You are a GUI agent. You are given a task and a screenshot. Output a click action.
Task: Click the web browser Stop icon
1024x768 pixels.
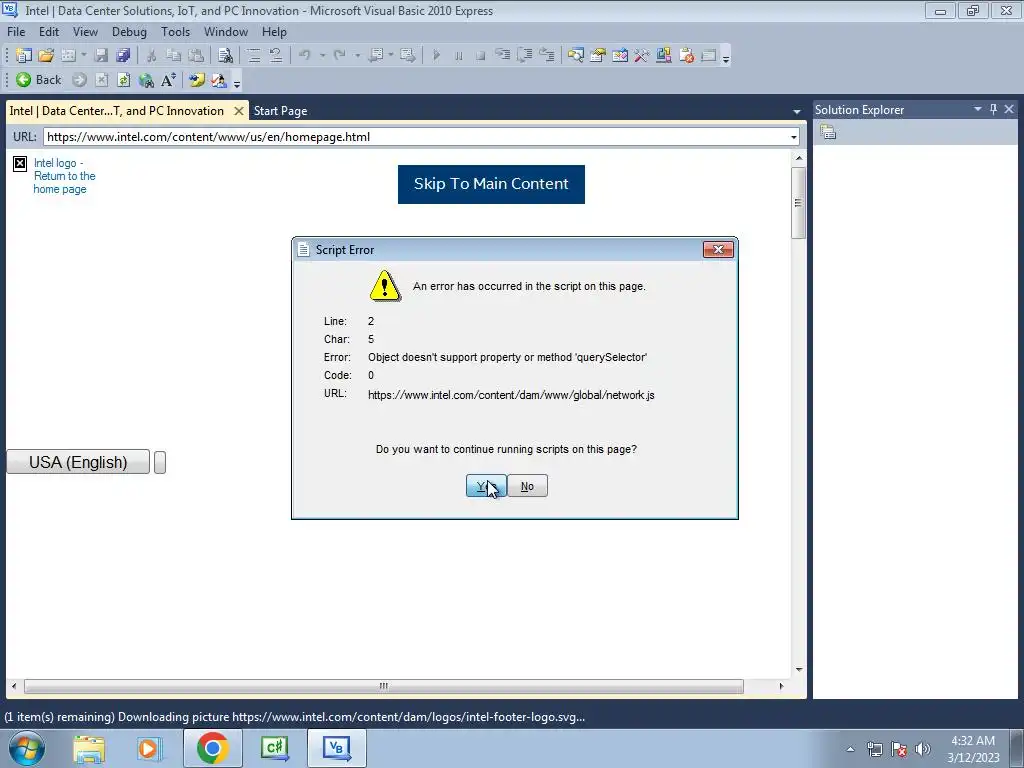pyautogui.click(x=101, y=80)
